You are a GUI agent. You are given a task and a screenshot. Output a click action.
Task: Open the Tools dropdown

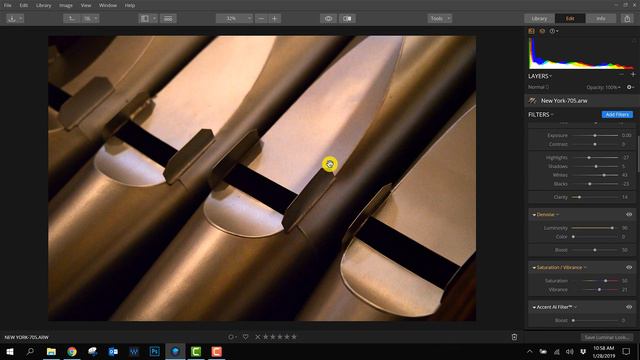pos(440,18)
